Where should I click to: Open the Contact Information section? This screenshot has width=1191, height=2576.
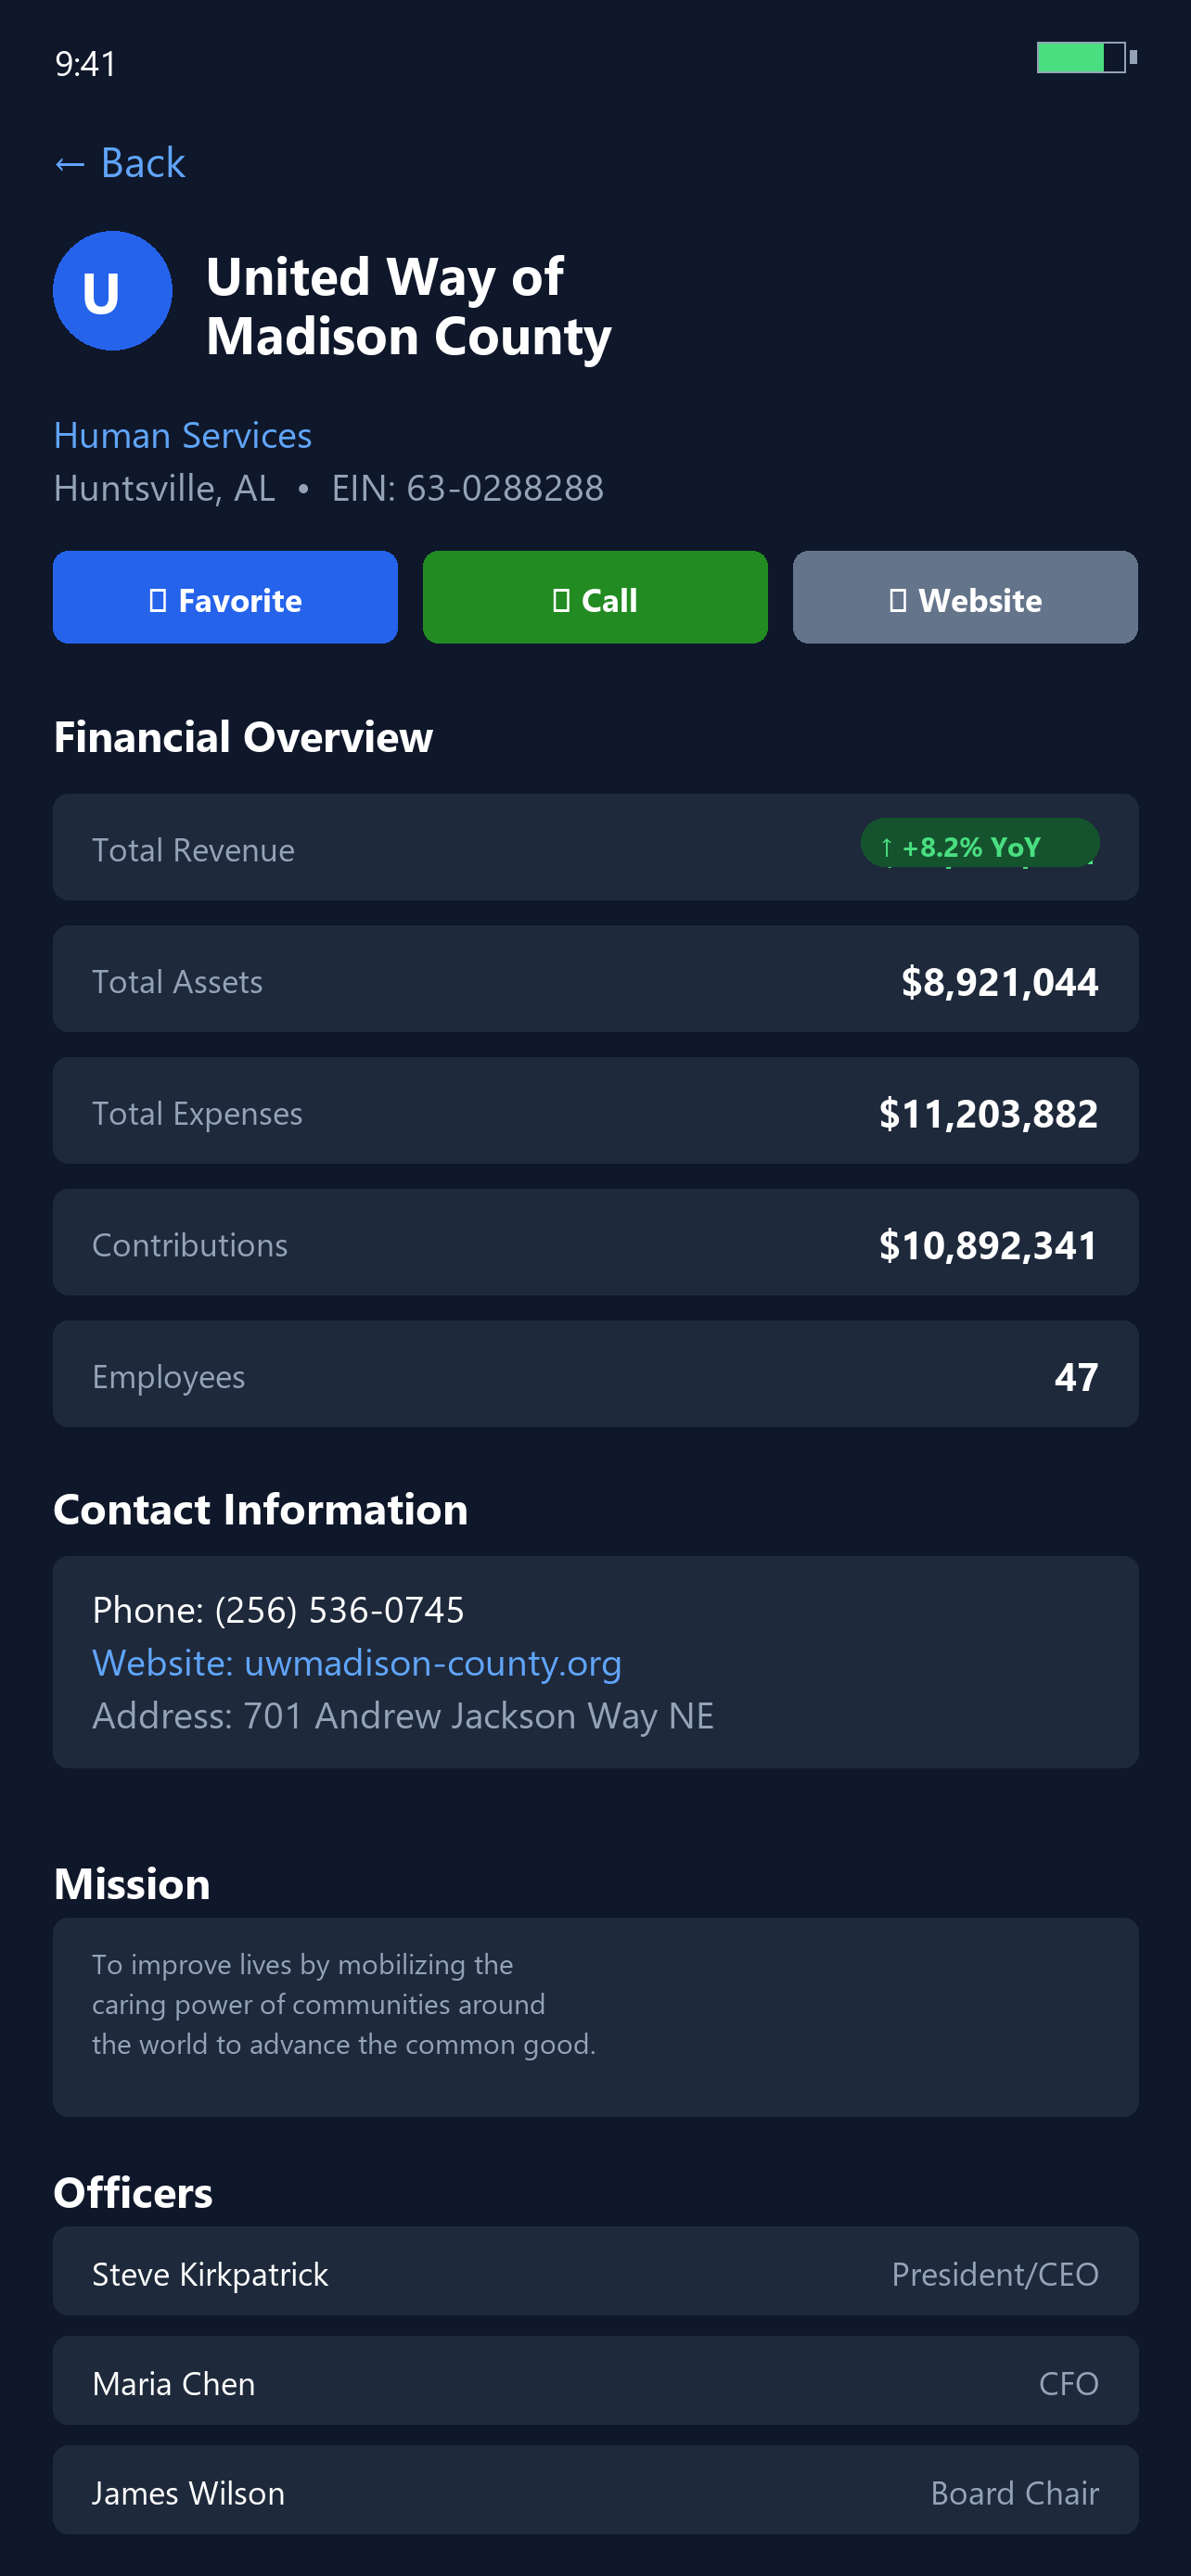[x=261, y=1509]
